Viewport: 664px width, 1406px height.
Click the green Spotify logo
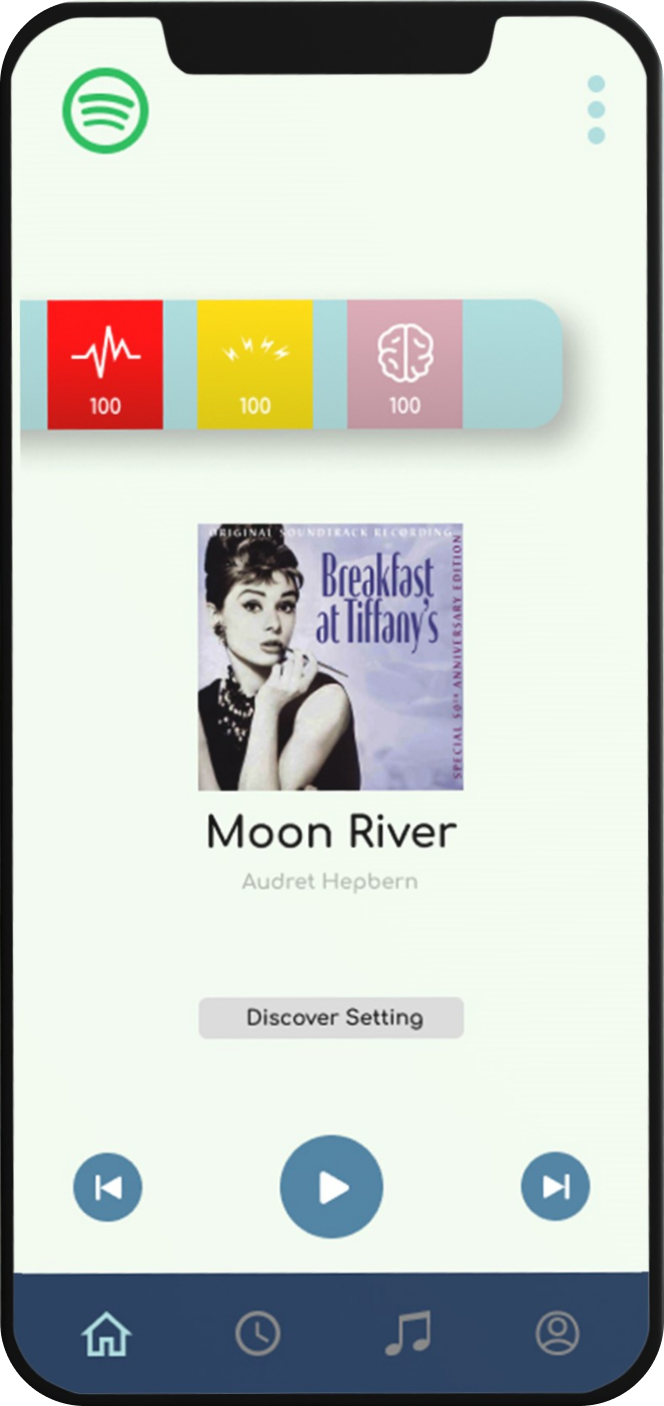105,110
